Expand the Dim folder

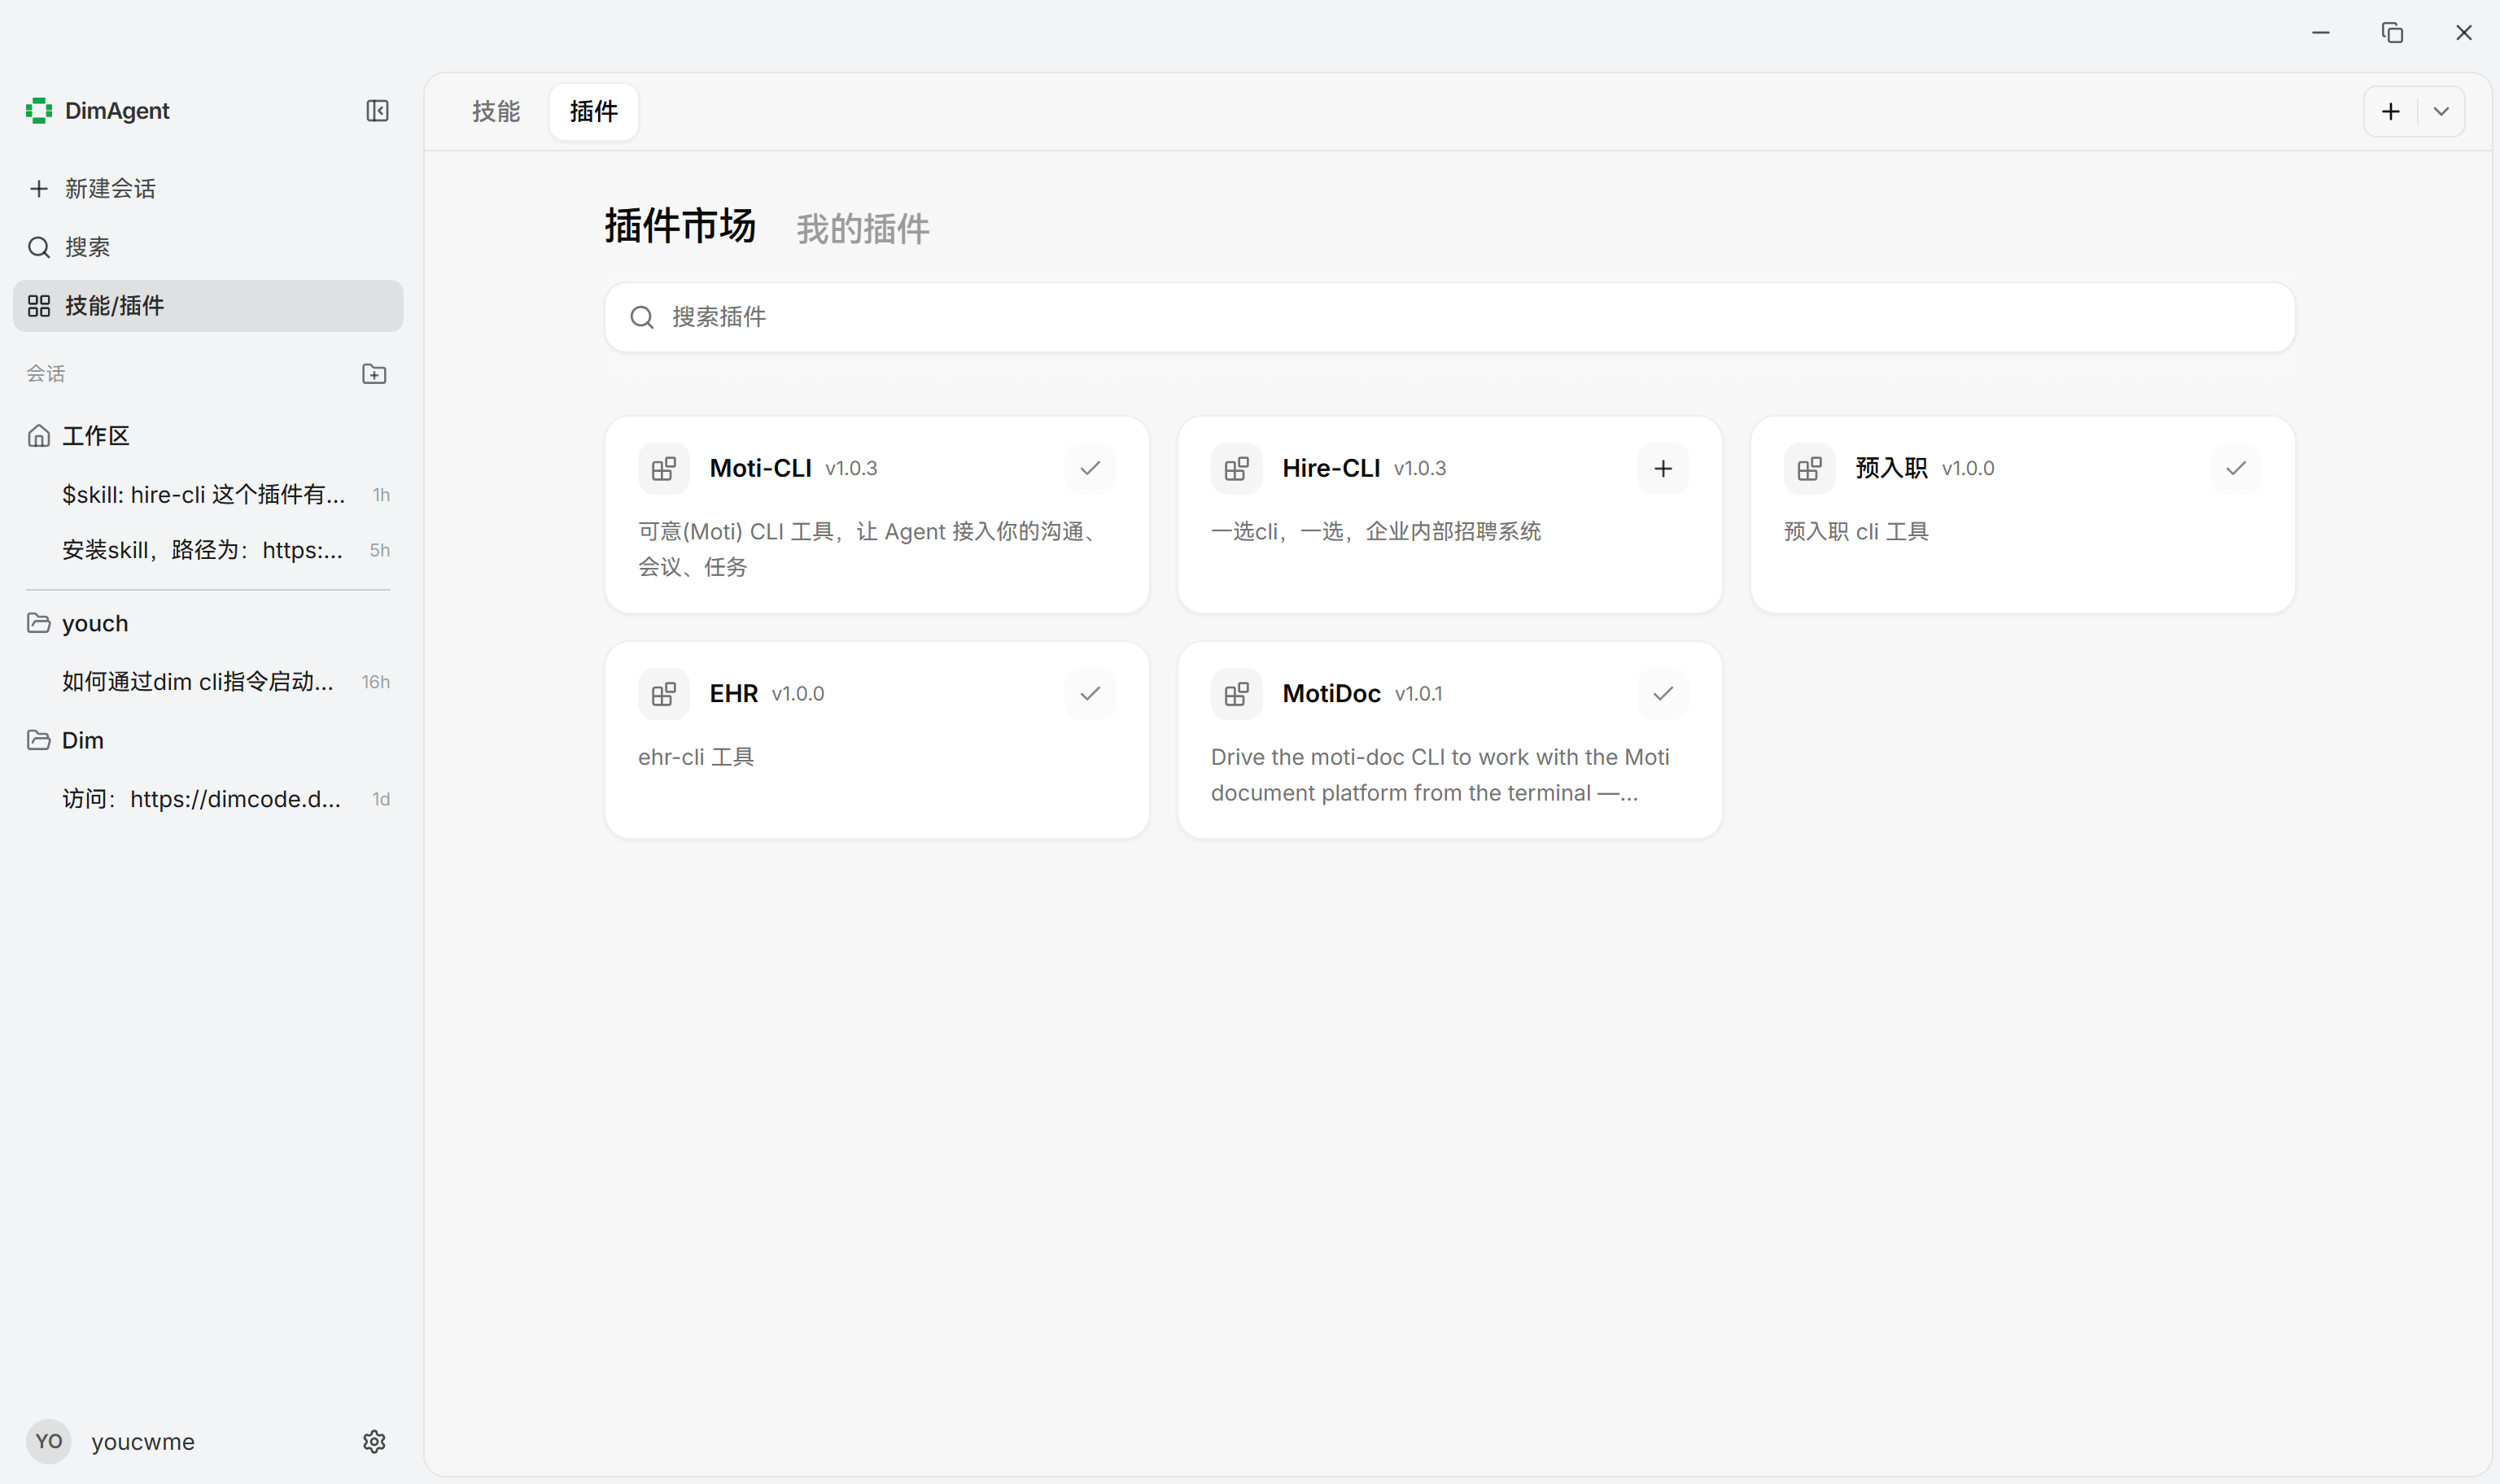(208, 740)
